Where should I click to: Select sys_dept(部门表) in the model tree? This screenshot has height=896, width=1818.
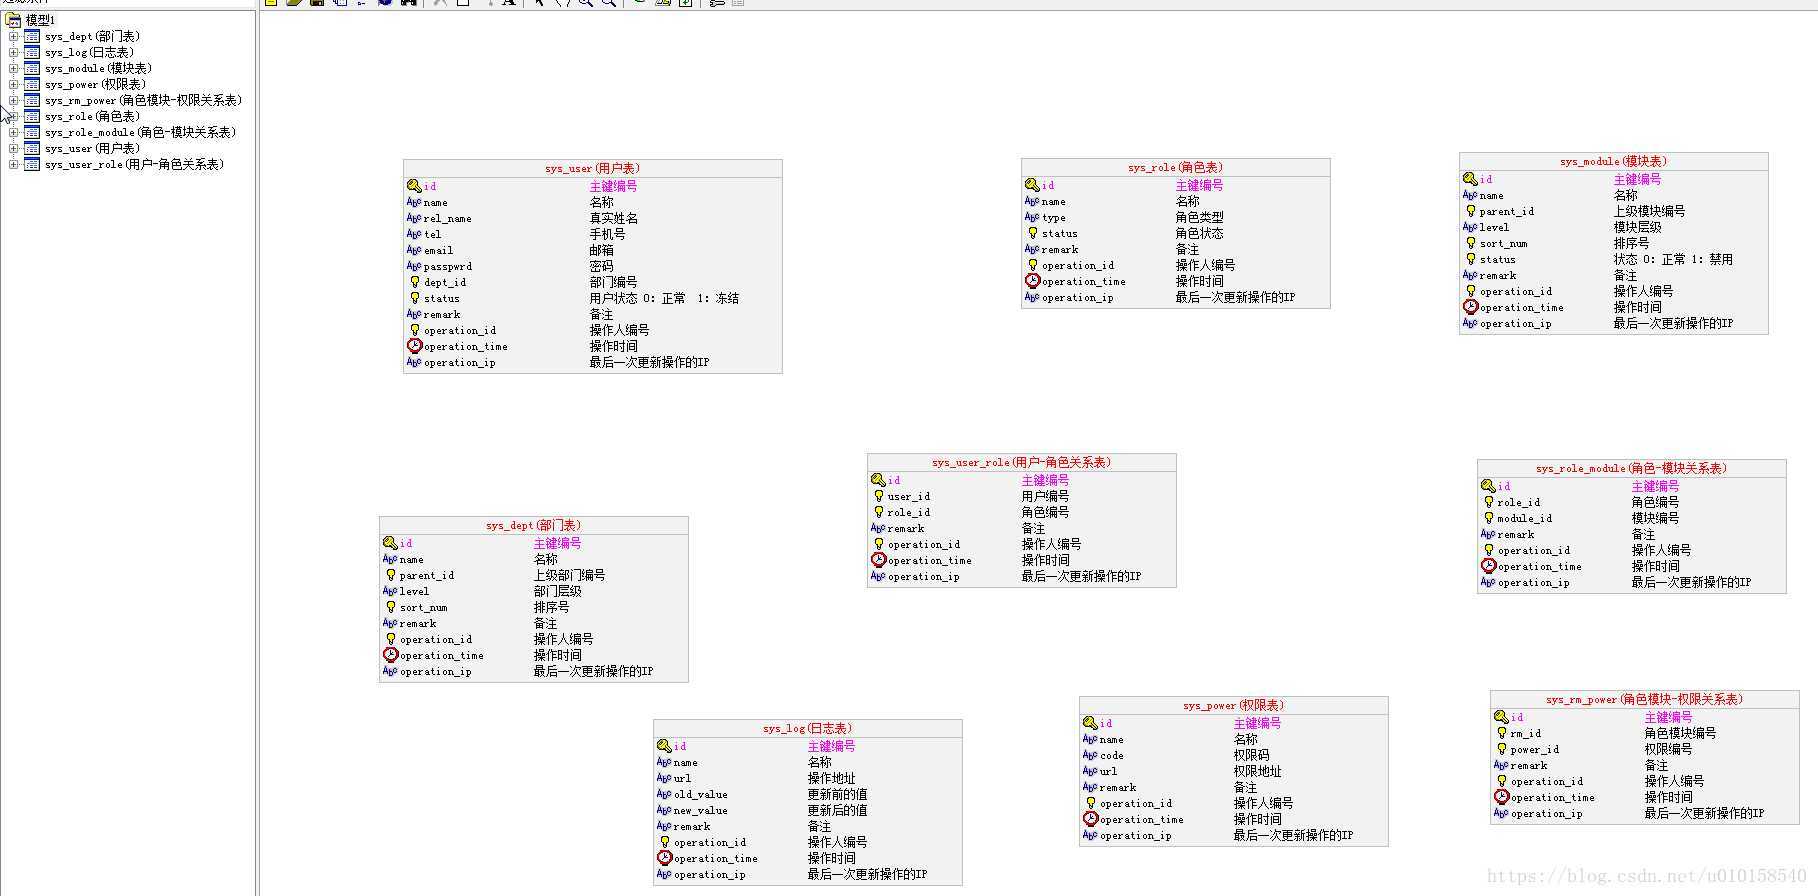92,36
